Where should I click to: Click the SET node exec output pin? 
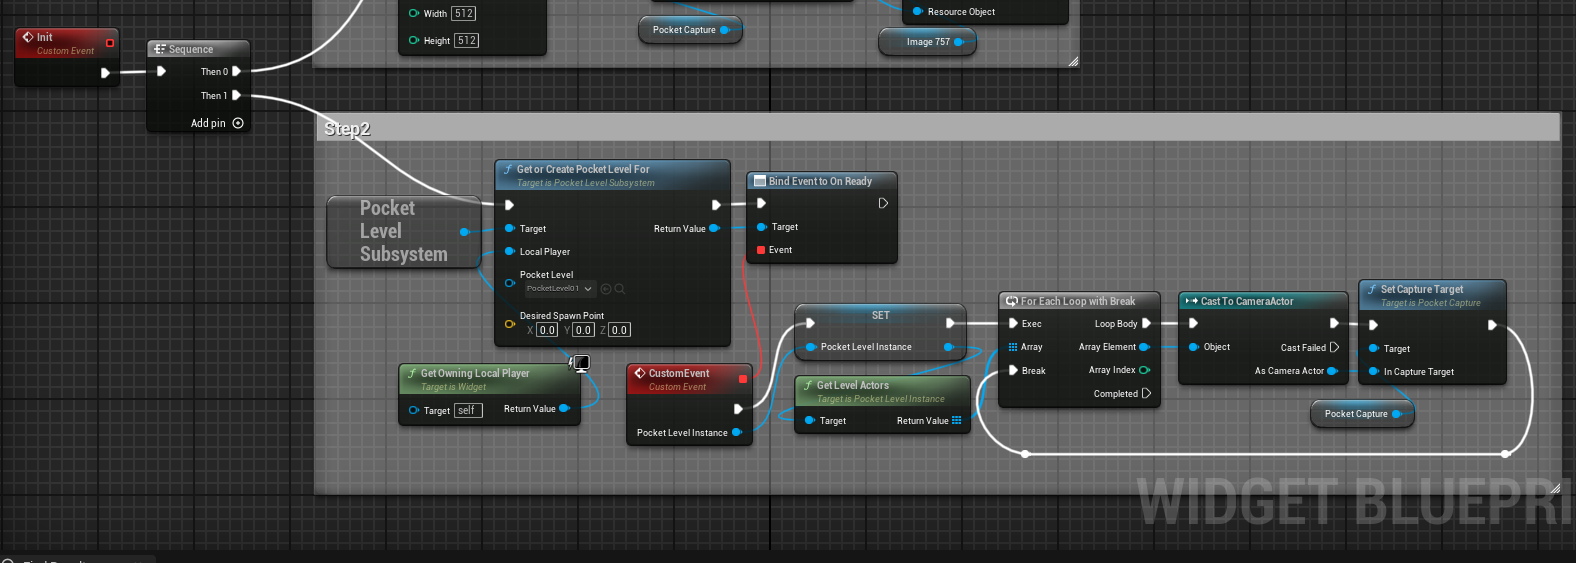tap(950, 323)
